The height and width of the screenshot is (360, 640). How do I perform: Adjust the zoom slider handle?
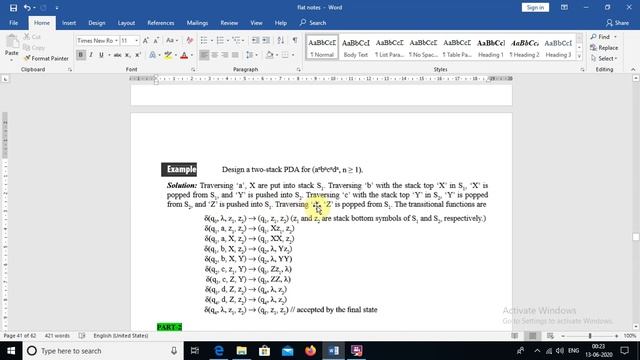click(590, 336)
